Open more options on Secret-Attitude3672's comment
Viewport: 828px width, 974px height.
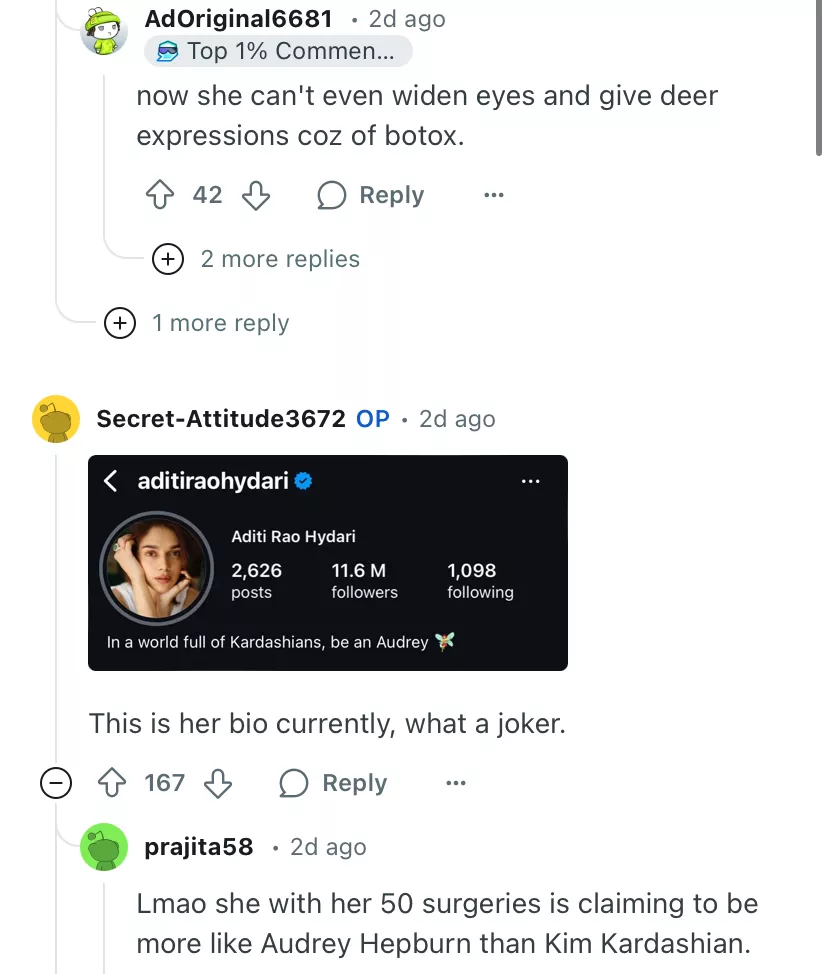(x=456, y=783)
